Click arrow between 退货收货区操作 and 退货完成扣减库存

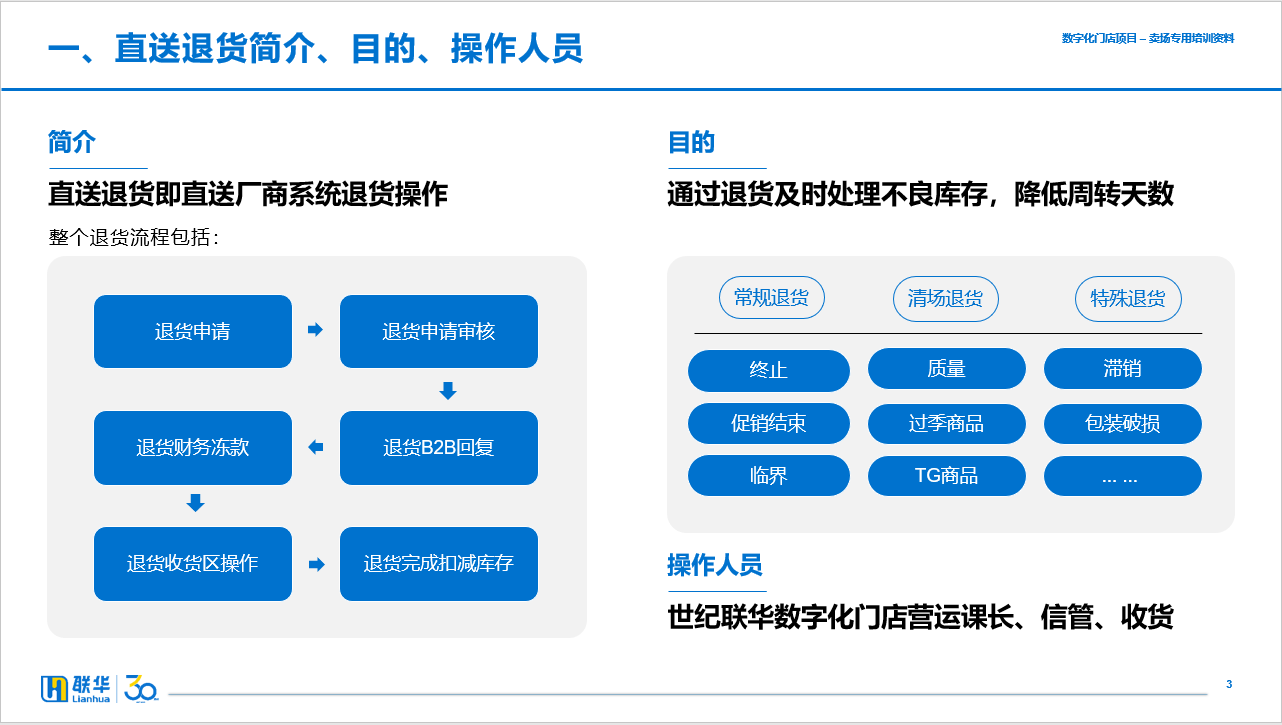(x=316, y=565)
